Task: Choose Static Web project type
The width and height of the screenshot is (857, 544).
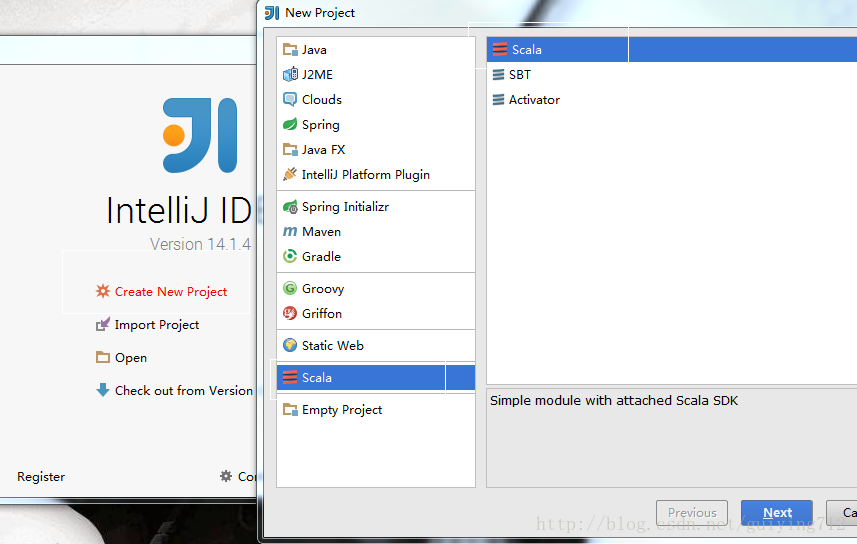Action: [375, 346]
